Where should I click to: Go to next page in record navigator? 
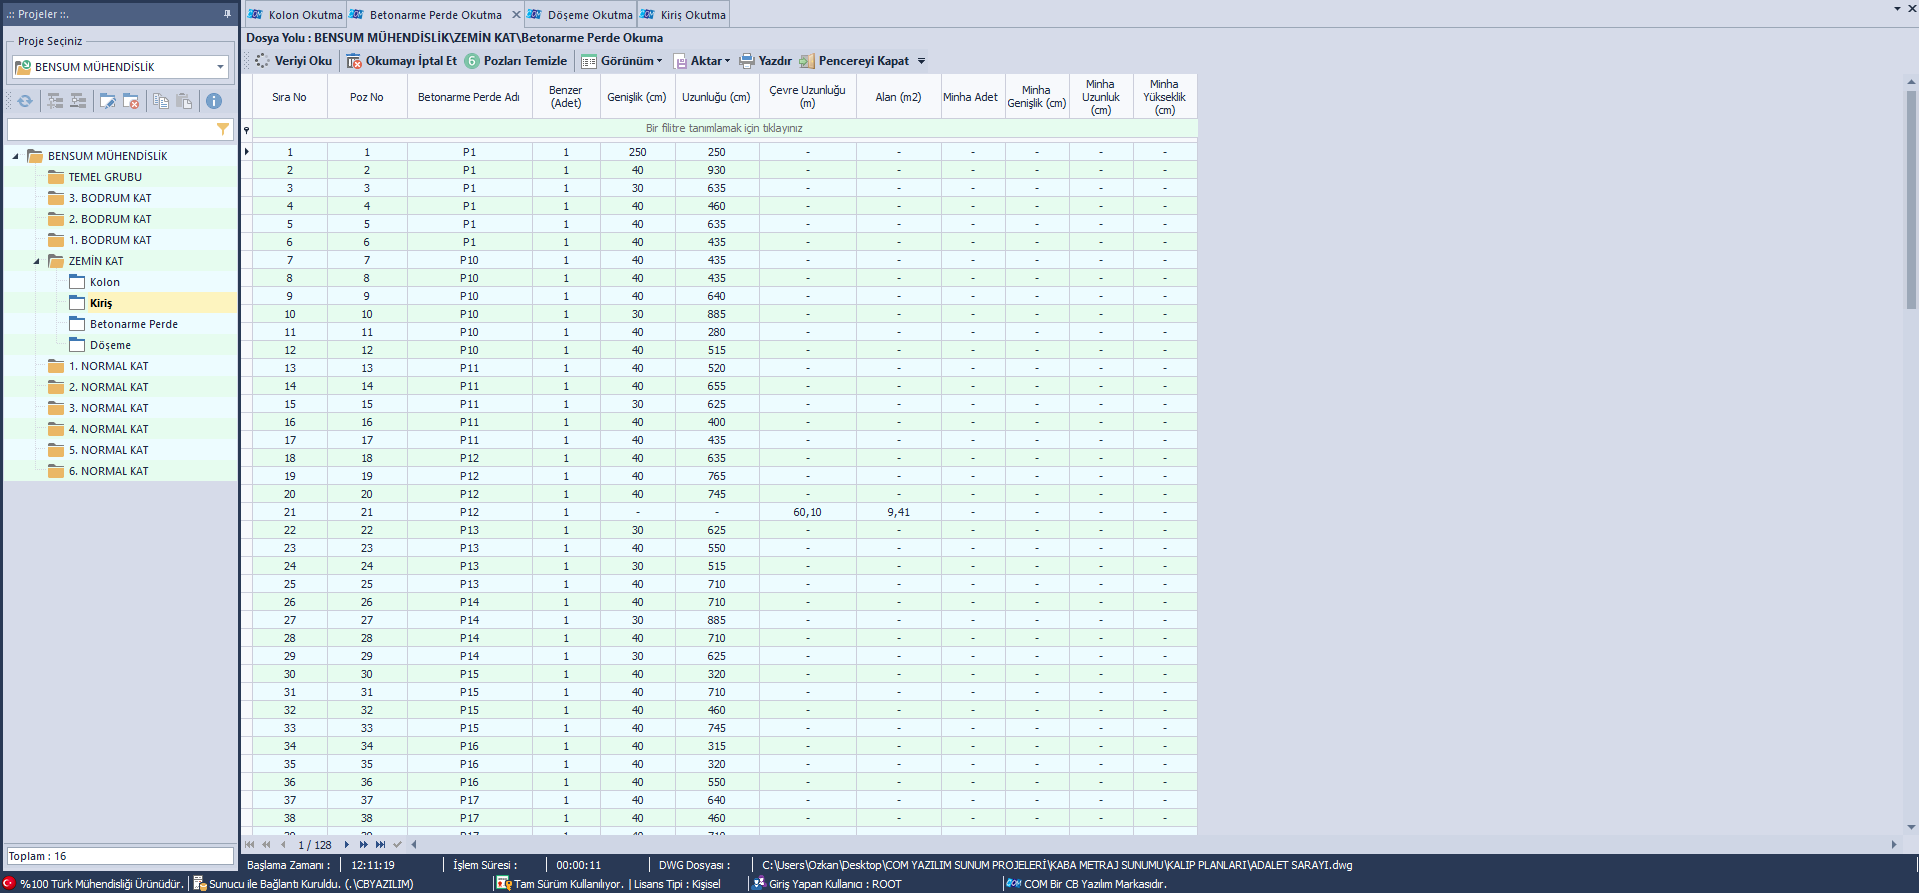tap(364, 845)
